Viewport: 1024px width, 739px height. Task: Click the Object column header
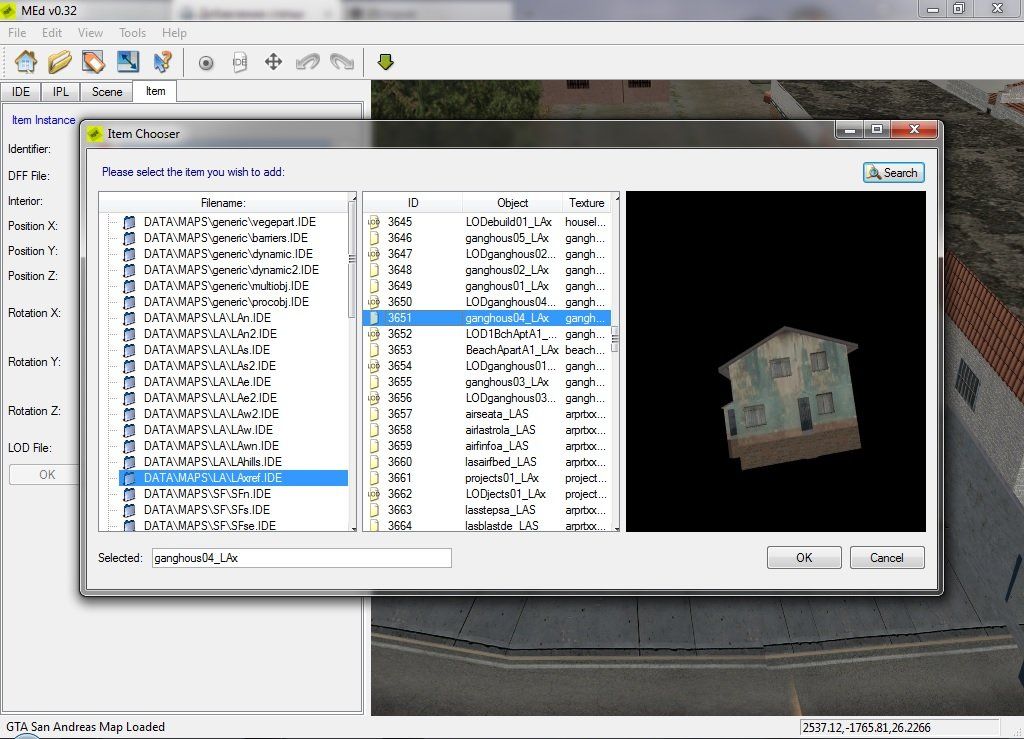[x=512, y=203]
